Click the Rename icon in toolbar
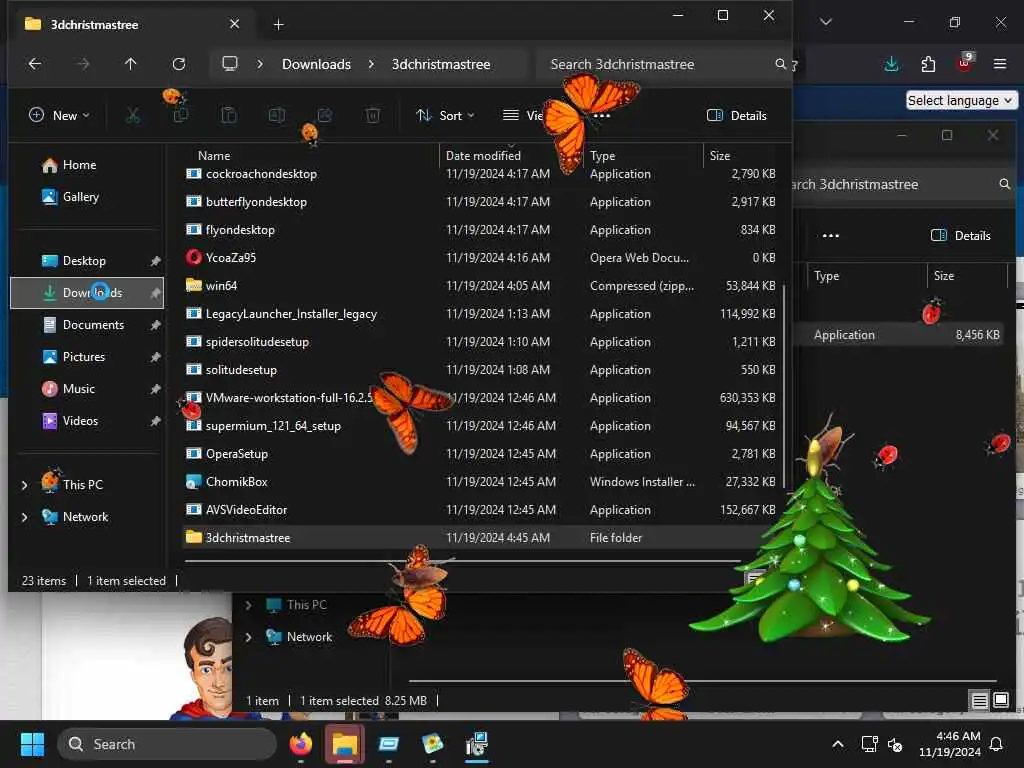1024x768 pixels. (277, 116)
